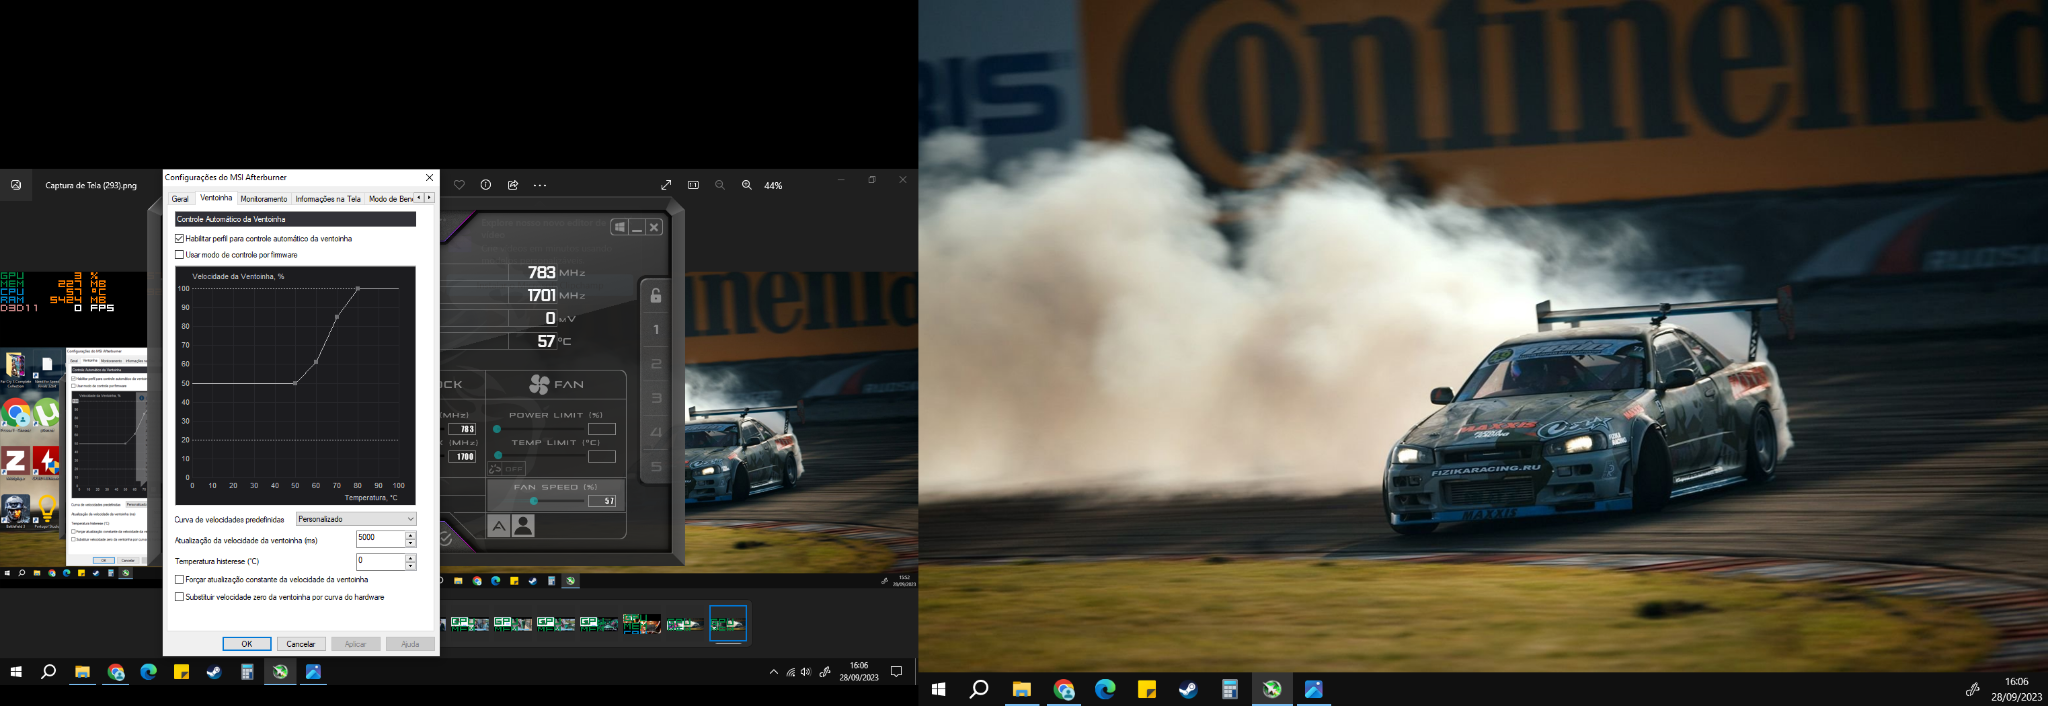2048x706 pixels.
Task: Open Sticky Notes on the taskbar below the wallpaper
Action: point(1147,689)
